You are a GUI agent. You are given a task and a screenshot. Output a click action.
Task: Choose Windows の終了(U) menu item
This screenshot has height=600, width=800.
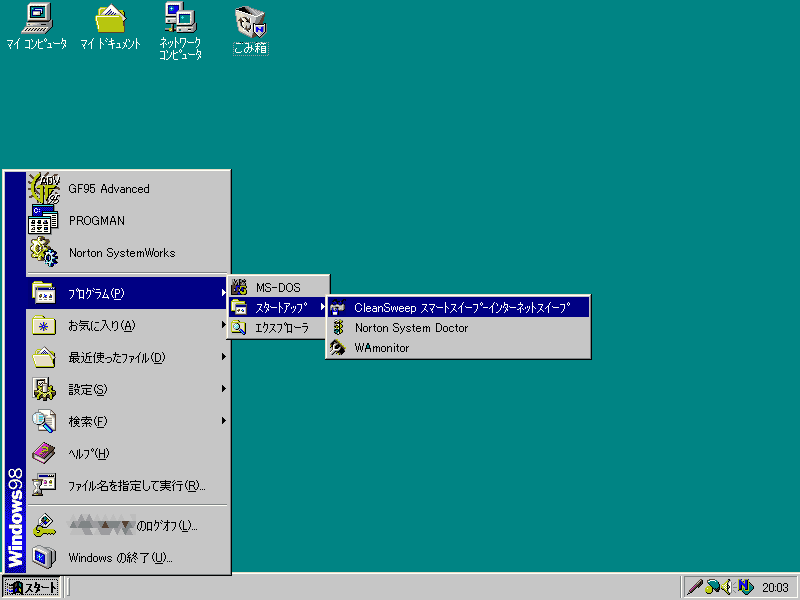click(x=127, y=557)
